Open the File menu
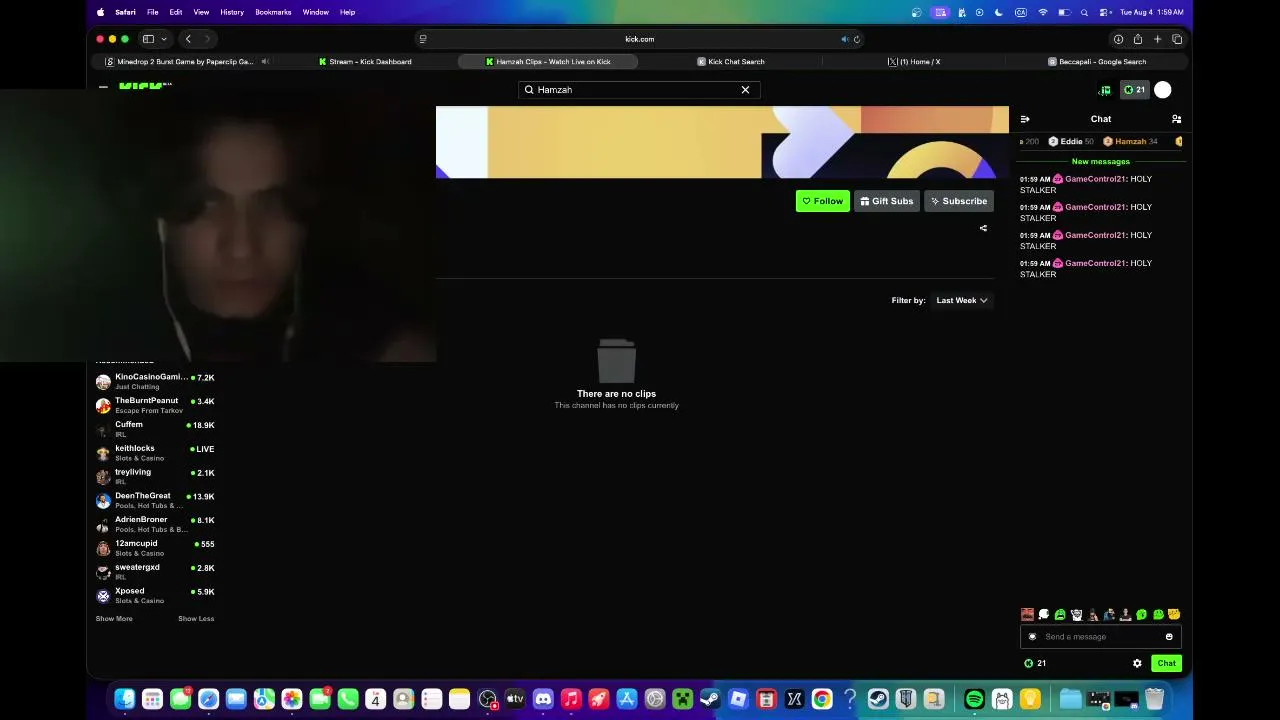The width and height of the screenshot is (1280, 720). (153, 12)
